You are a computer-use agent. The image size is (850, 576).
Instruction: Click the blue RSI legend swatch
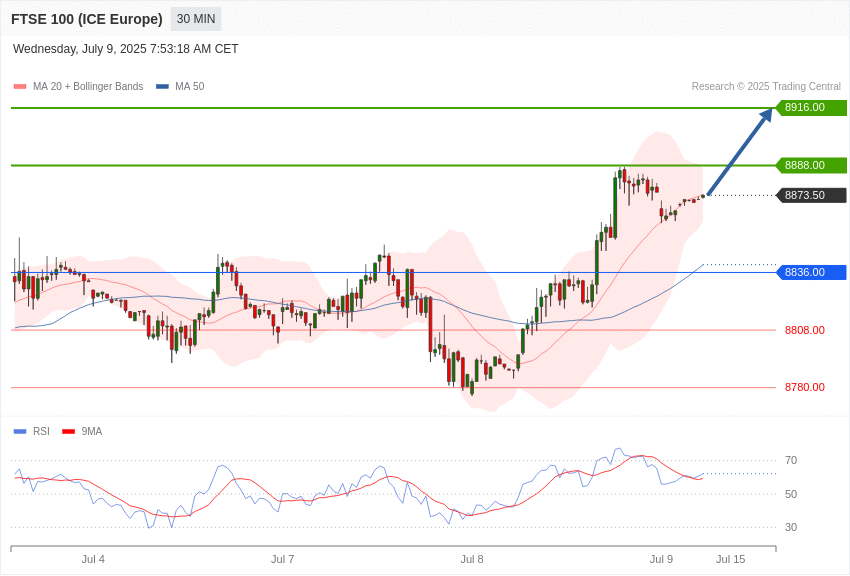[20, 431]
